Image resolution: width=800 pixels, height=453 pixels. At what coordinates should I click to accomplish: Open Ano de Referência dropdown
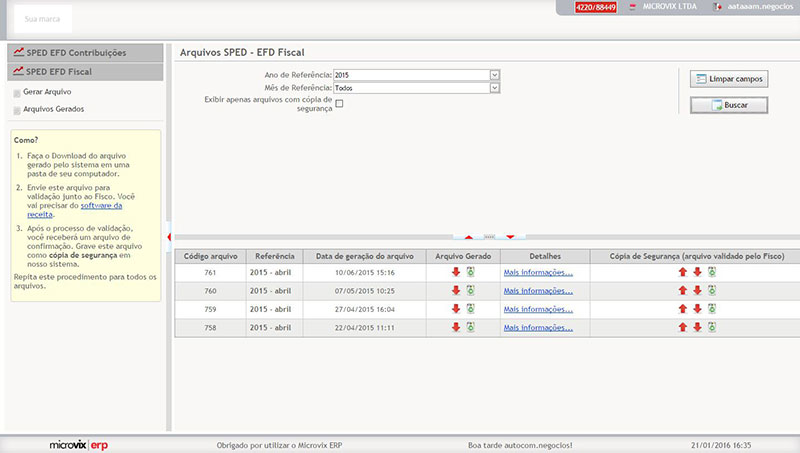coord(494,75)
